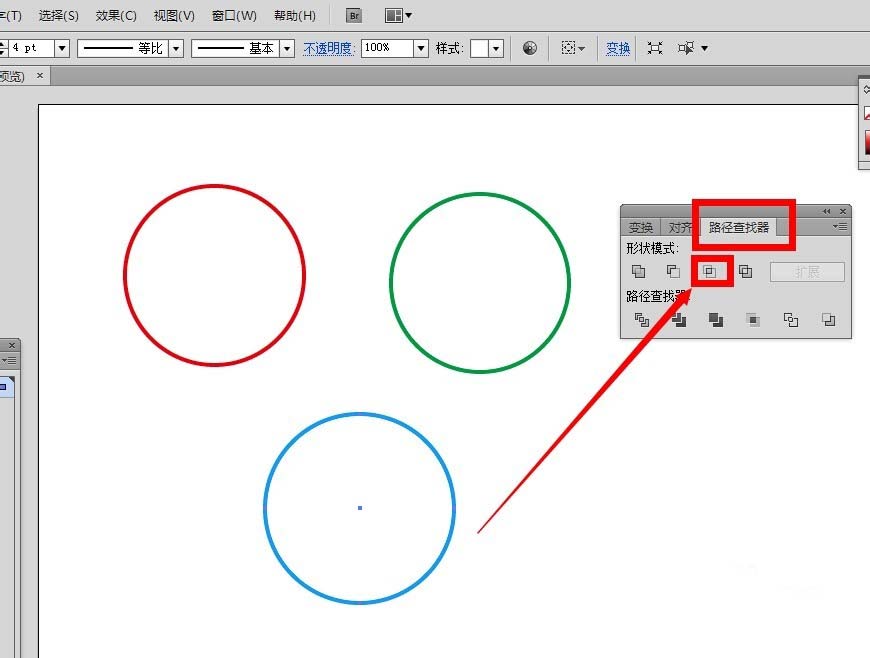This screenshot has height=658, width=870.
Task: Open the 帮助(H) menu
Action: (295, 16)
